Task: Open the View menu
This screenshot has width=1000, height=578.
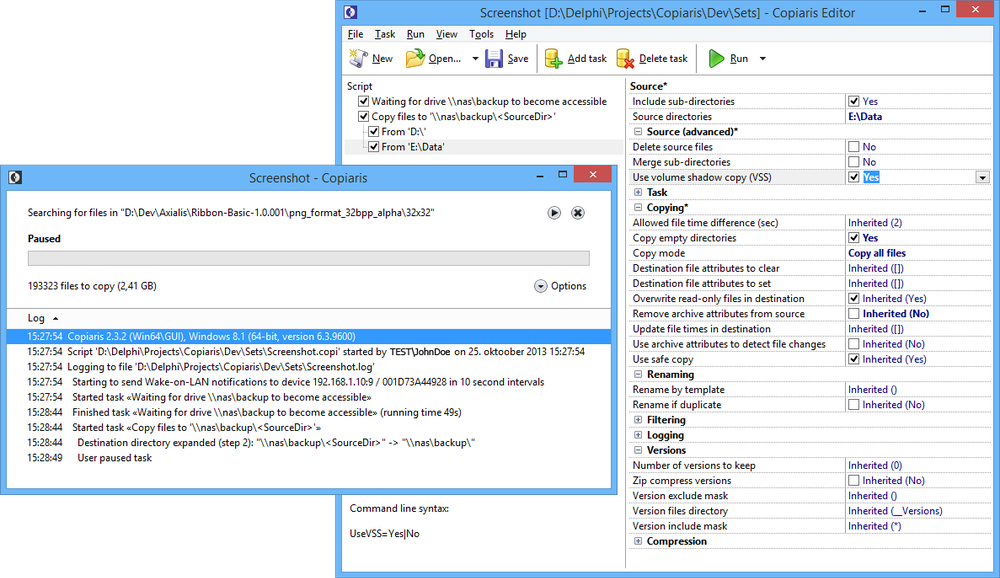Action: [446, 34]
